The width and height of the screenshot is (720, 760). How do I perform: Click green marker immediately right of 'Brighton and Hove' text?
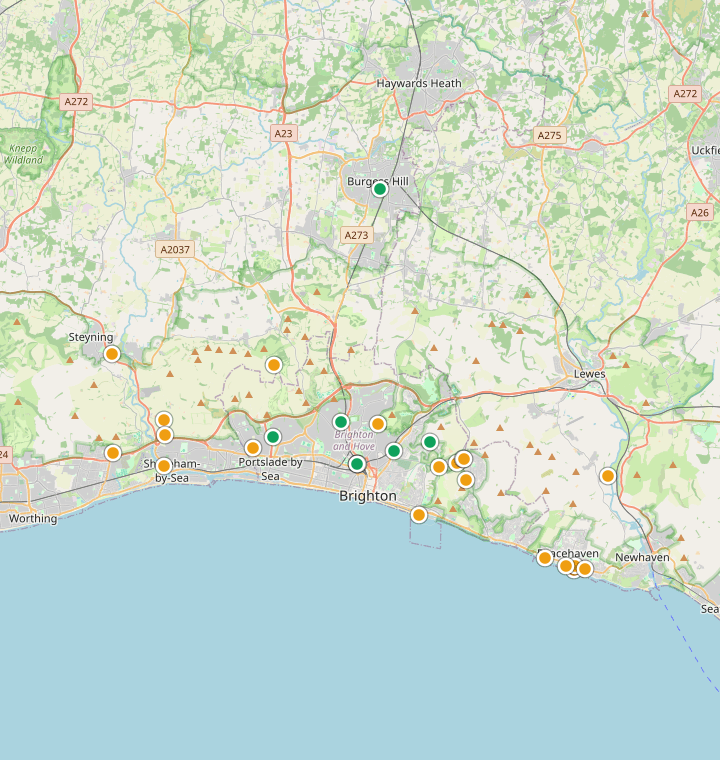[x=394, y=451]
